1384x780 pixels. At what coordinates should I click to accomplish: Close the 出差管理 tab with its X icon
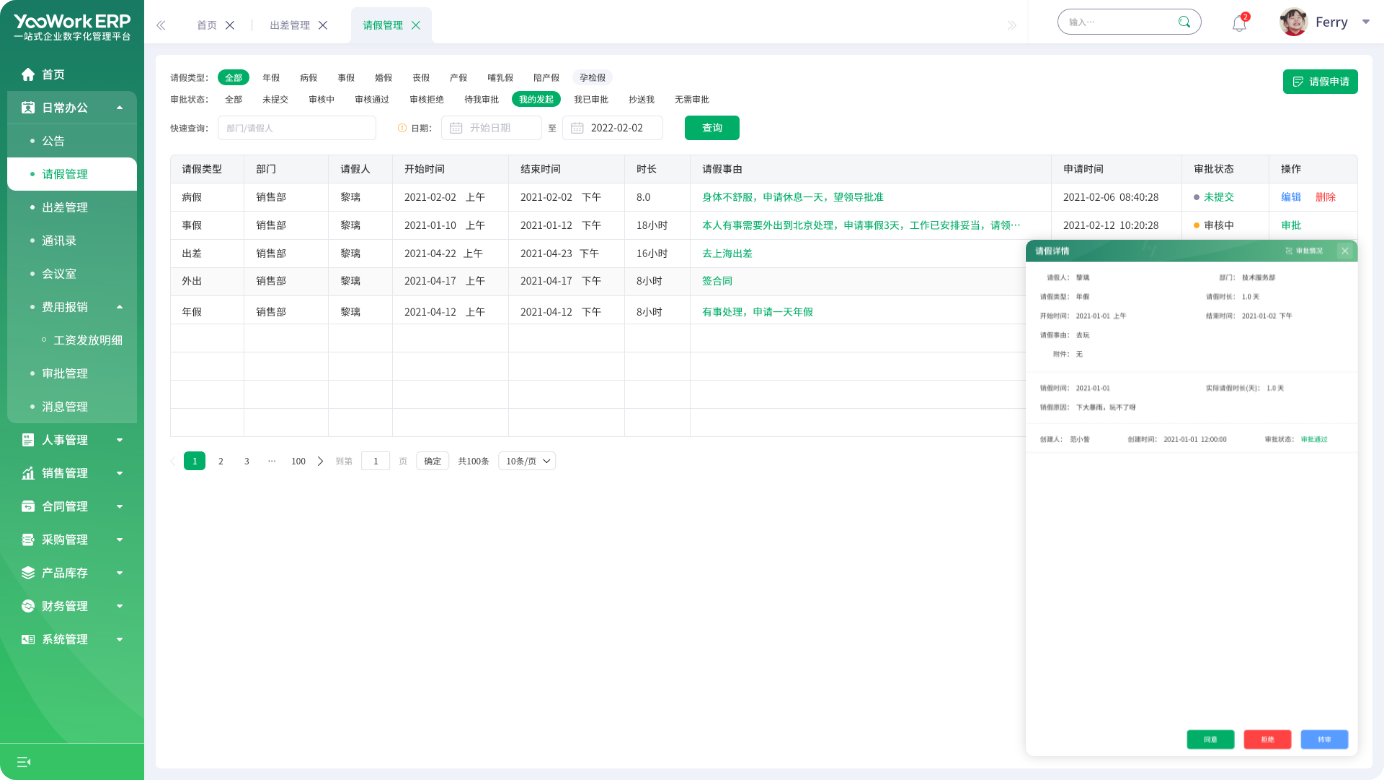pos(323,25)
